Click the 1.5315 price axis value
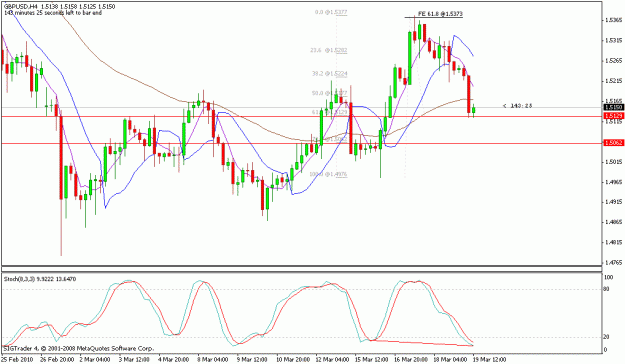This screenshot has width=625, height=364. tap(613, 40)
